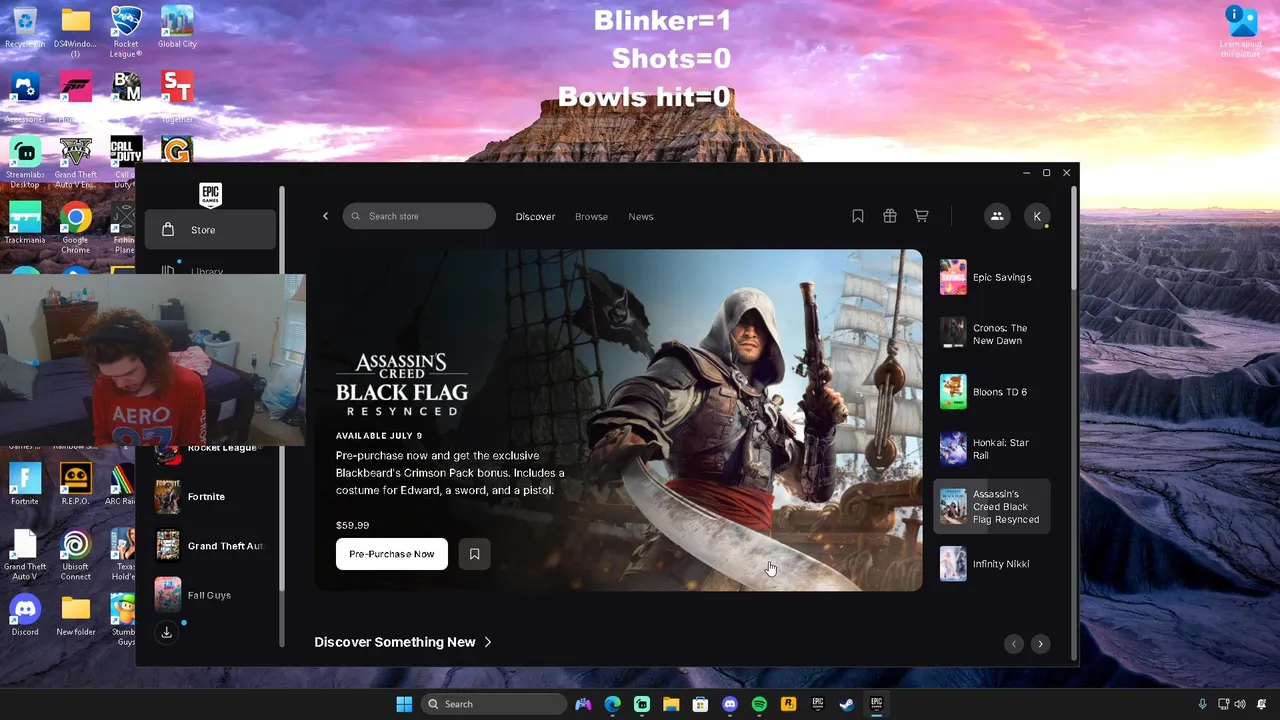Screen dimensions: 1280x720
Task: Add Black Flag Resynced to wishlist
Action: tap(474, 554)
